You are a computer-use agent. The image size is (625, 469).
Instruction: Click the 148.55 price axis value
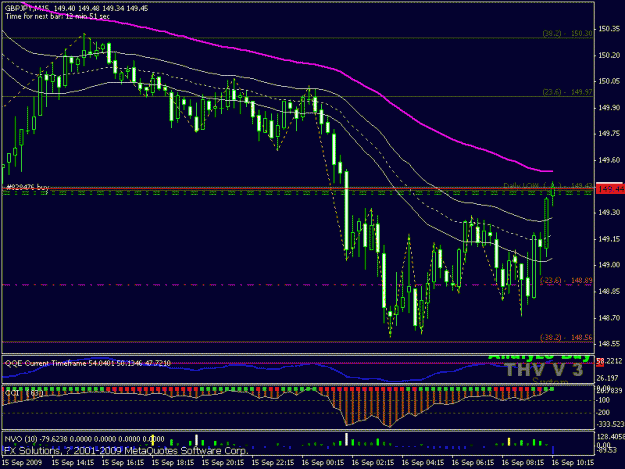(x=609, y=344)
